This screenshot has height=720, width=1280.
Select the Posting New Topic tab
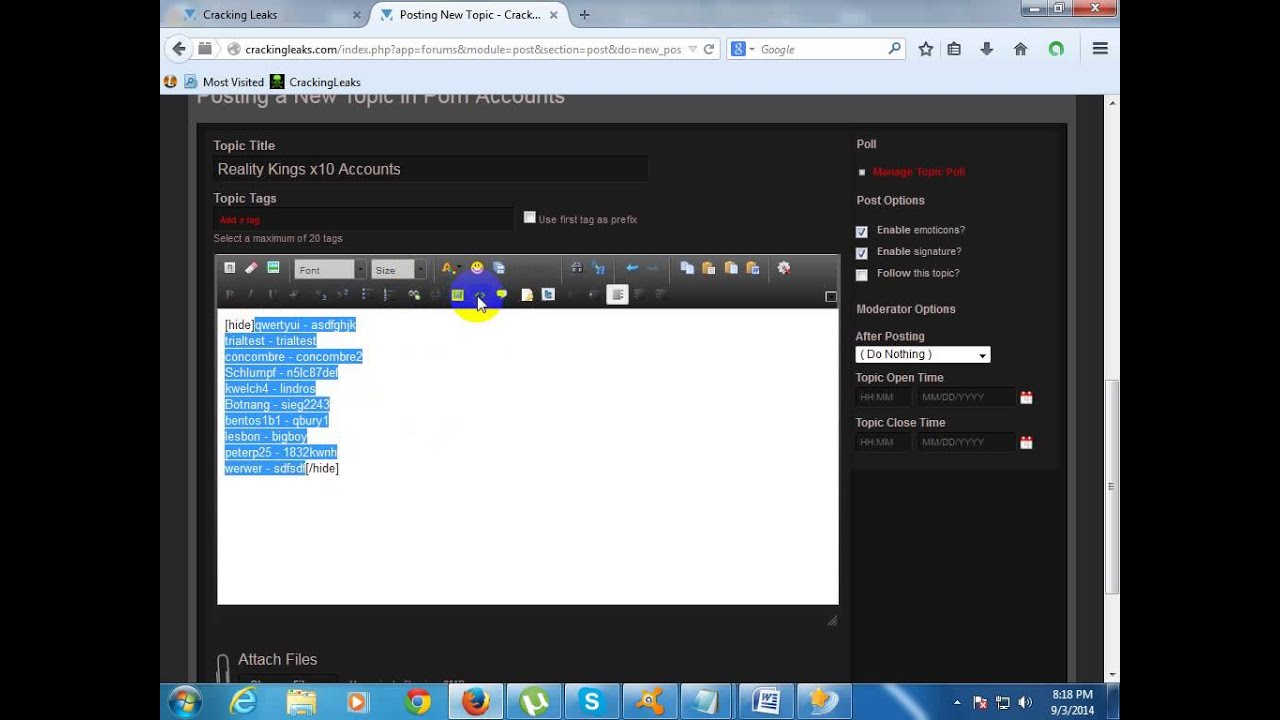pyautogui.click(x=470, y=15)
